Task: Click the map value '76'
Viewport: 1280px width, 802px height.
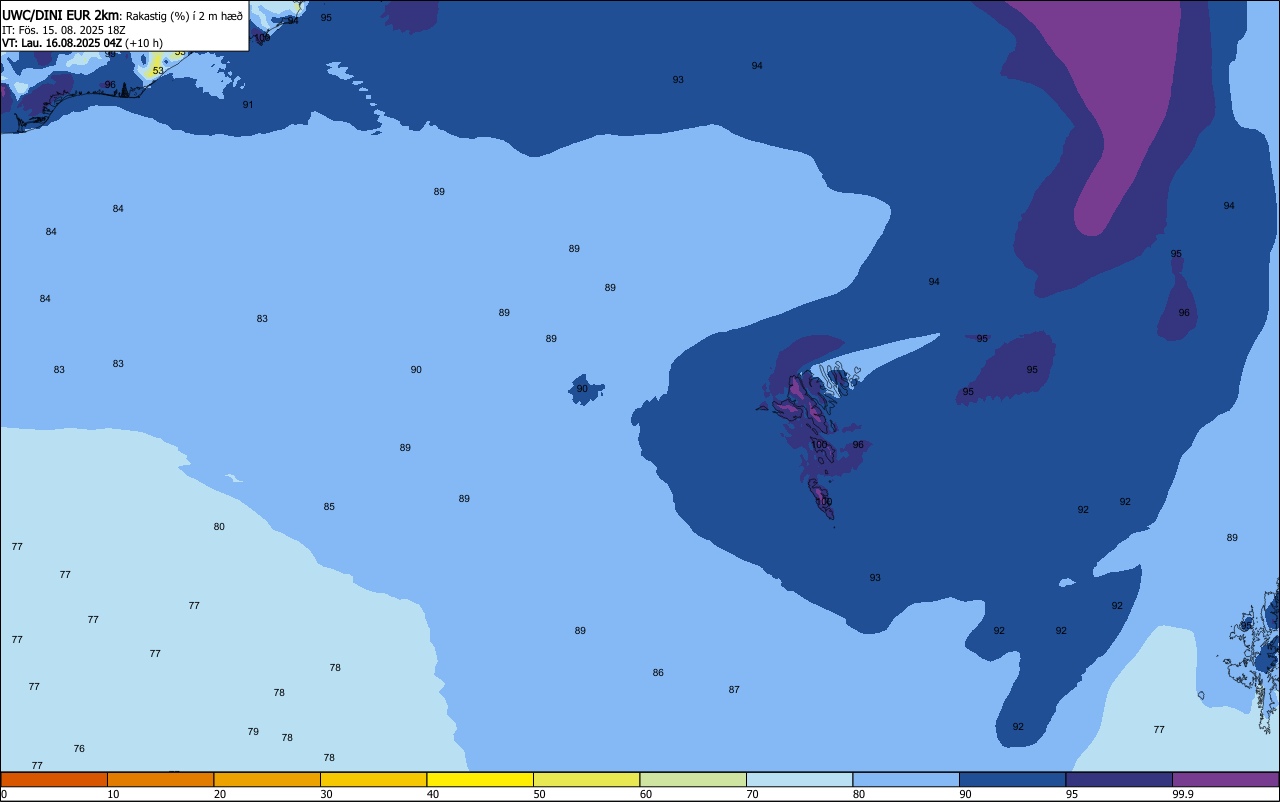Action: tap(79, 749)
